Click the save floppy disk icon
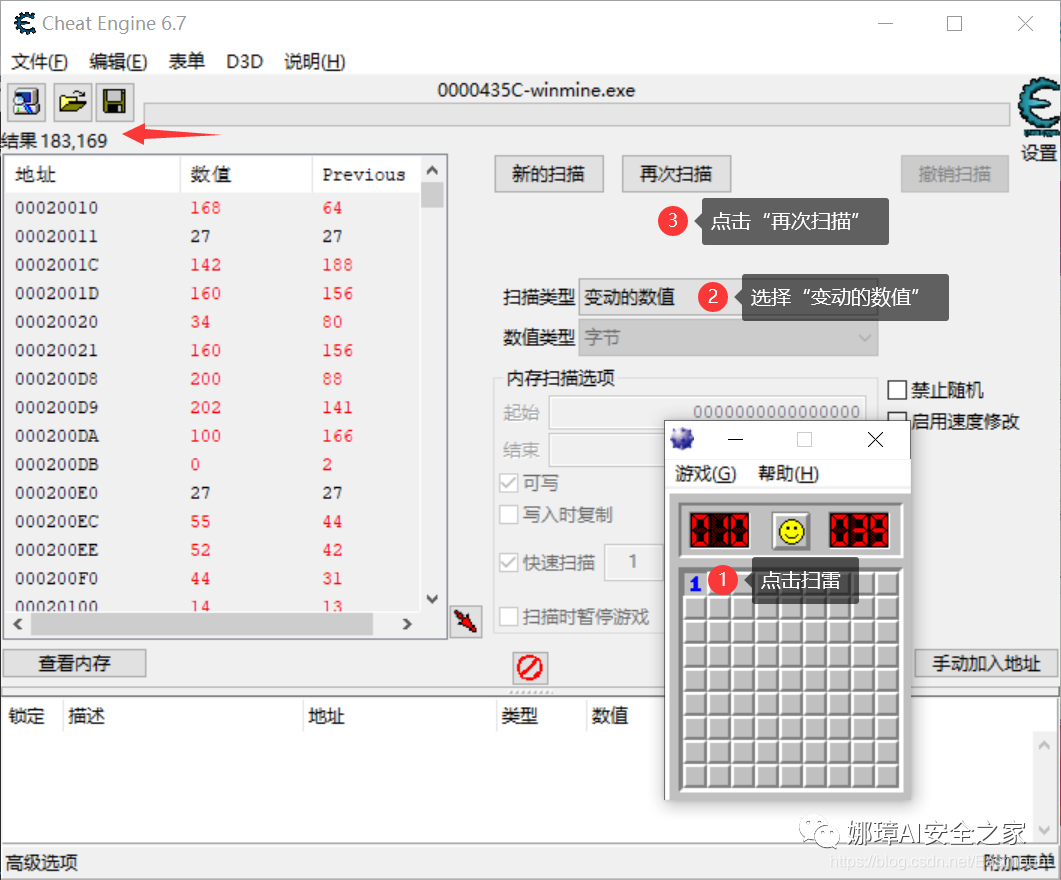This screenshot has width=1061, height=880. pyautogui.click(x=114, y=102)
